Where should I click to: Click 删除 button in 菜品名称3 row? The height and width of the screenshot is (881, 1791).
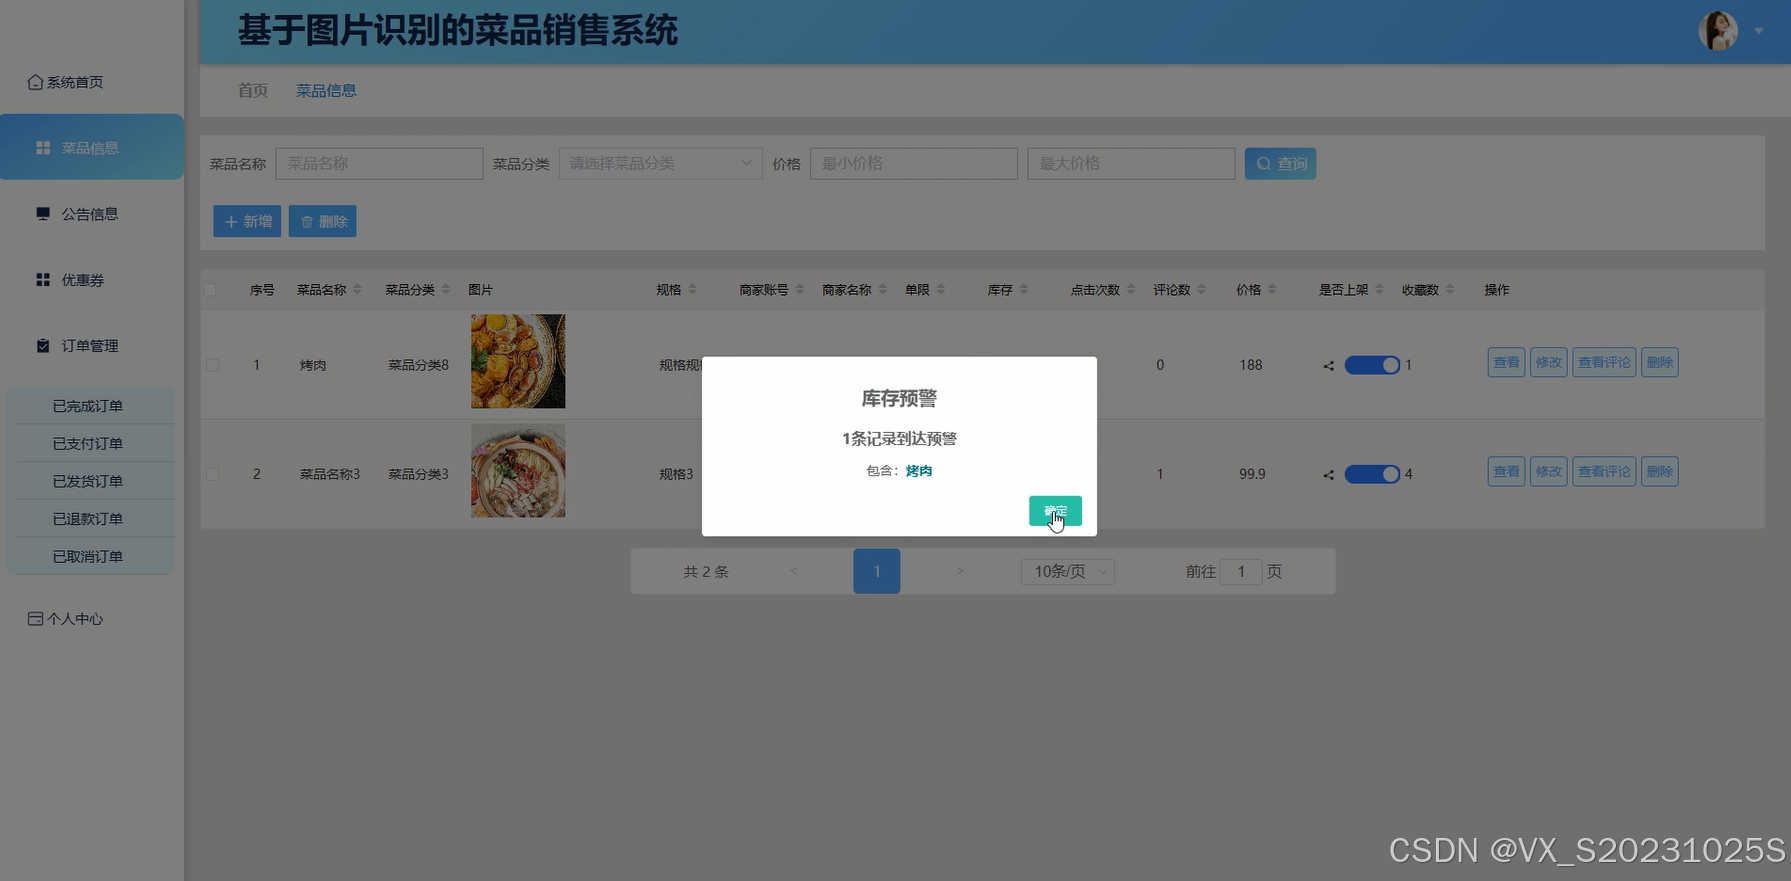1660,471
